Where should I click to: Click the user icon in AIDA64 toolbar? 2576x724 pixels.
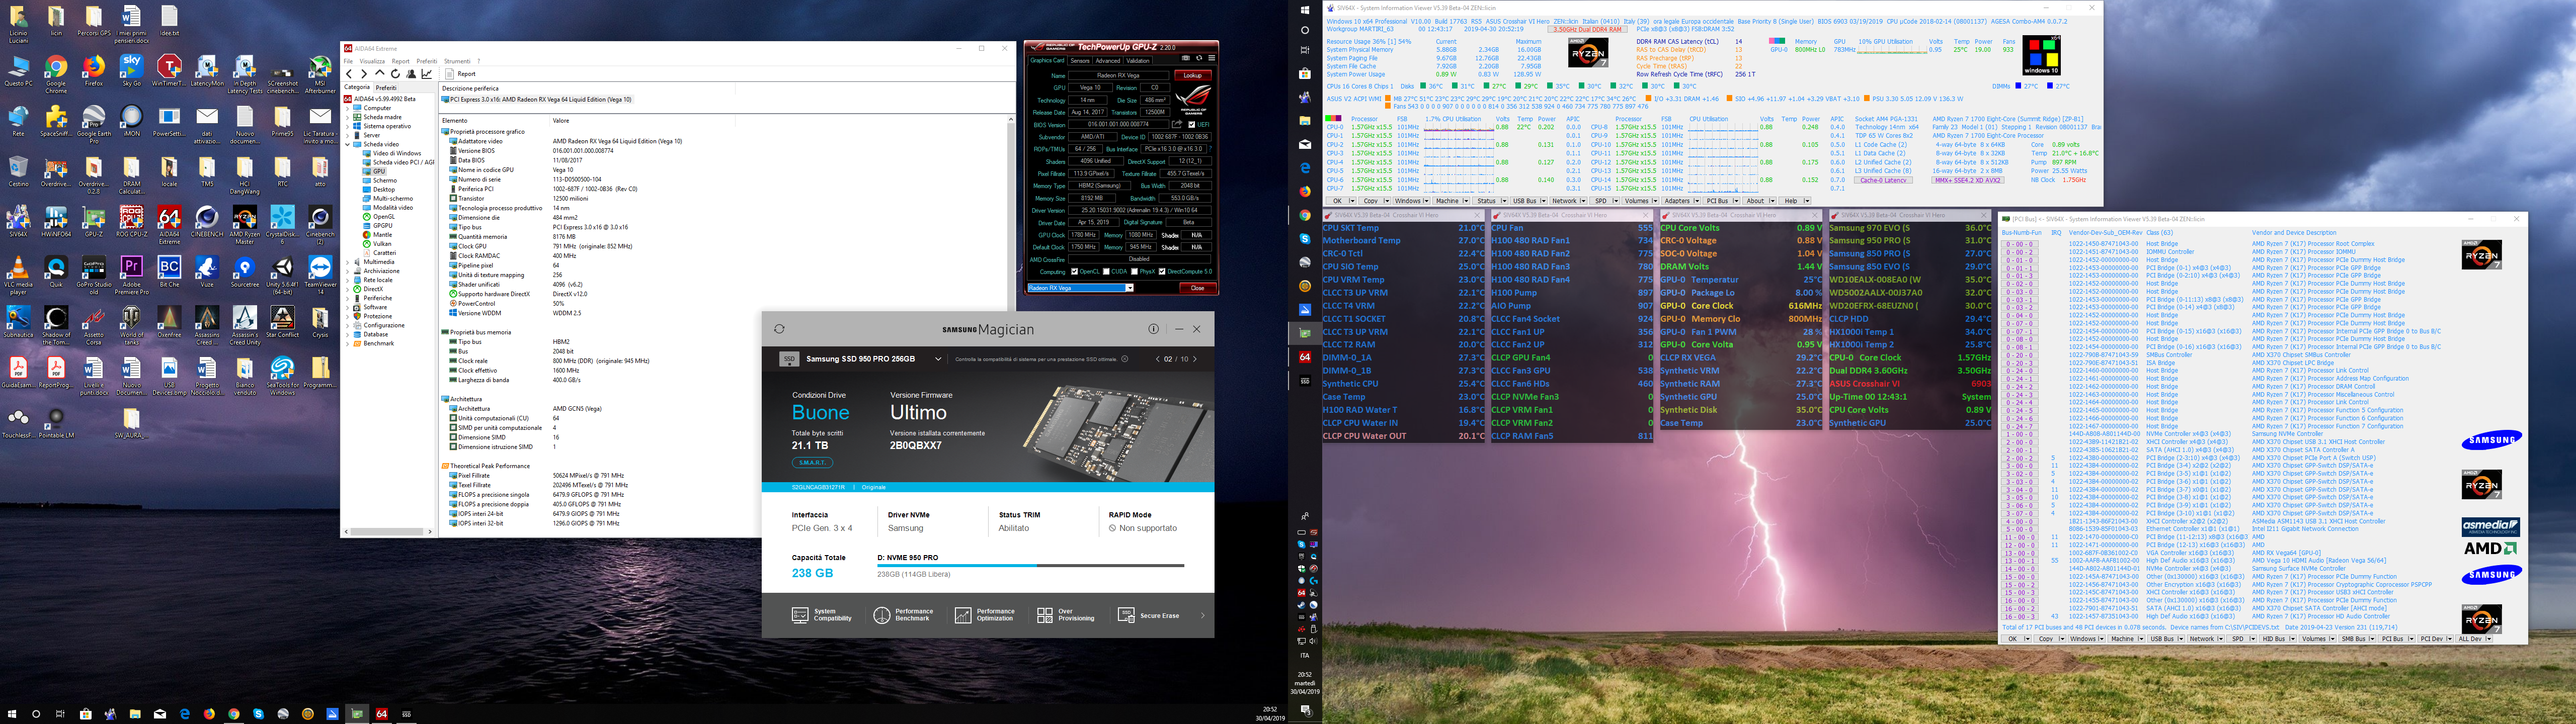tap(411, 74)
